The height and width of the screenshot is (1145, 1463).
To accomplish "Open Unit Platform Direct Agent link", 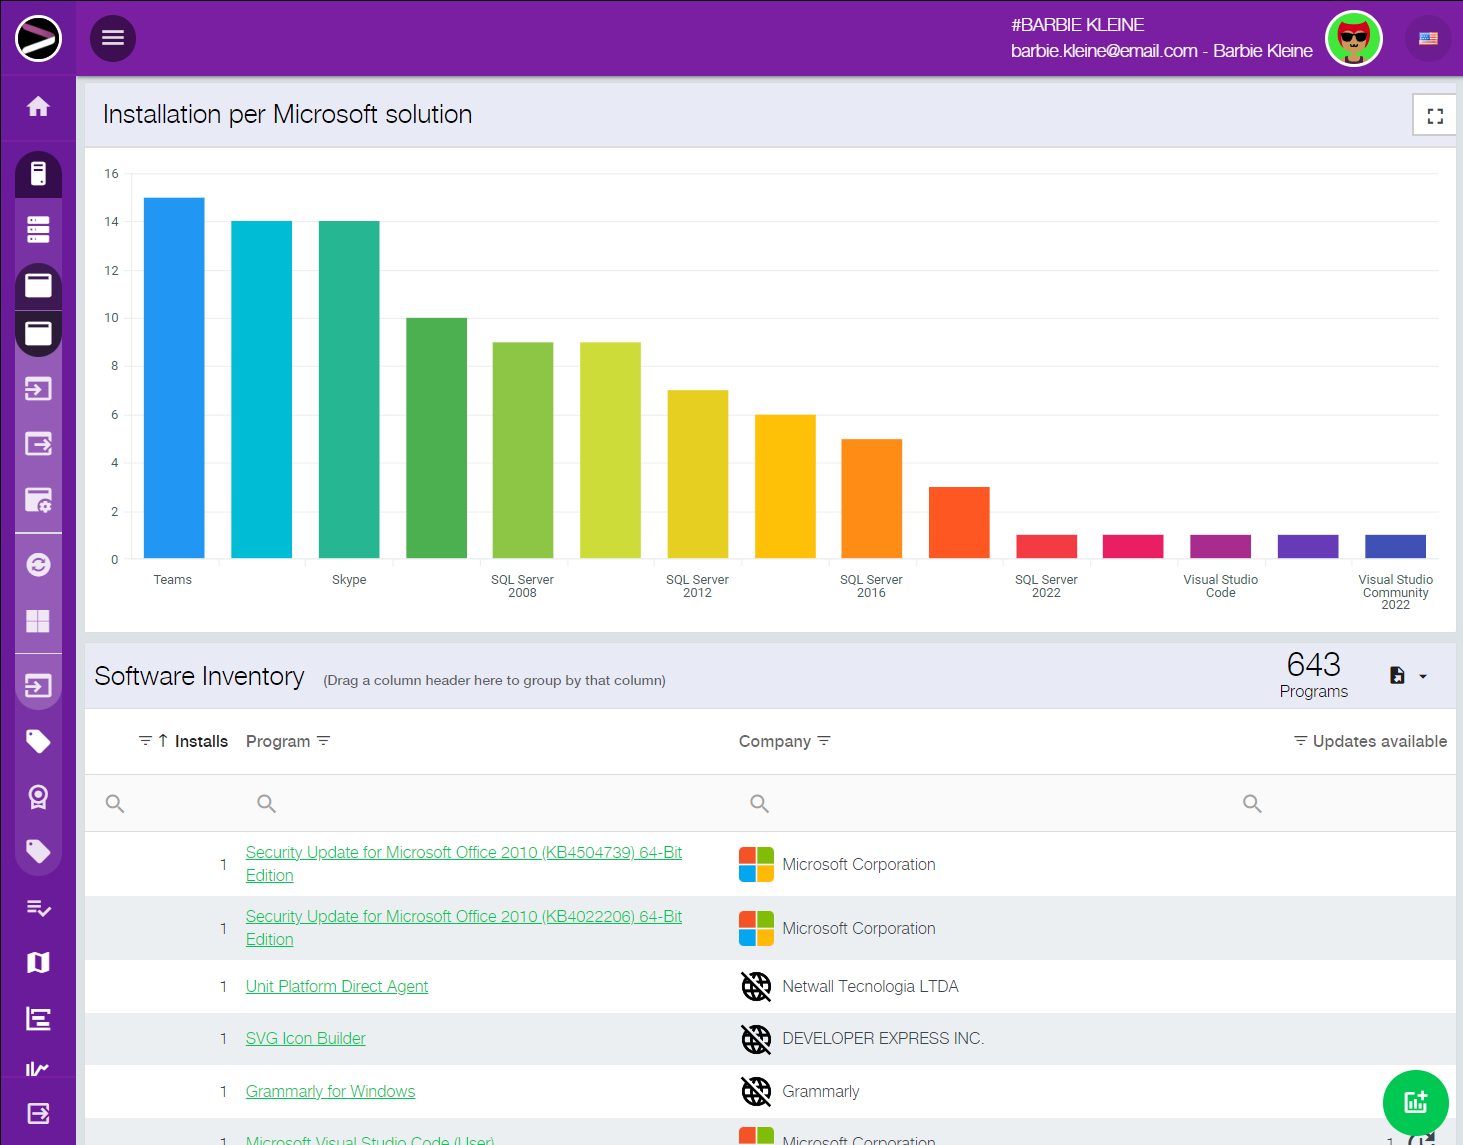I will (337, 987).
